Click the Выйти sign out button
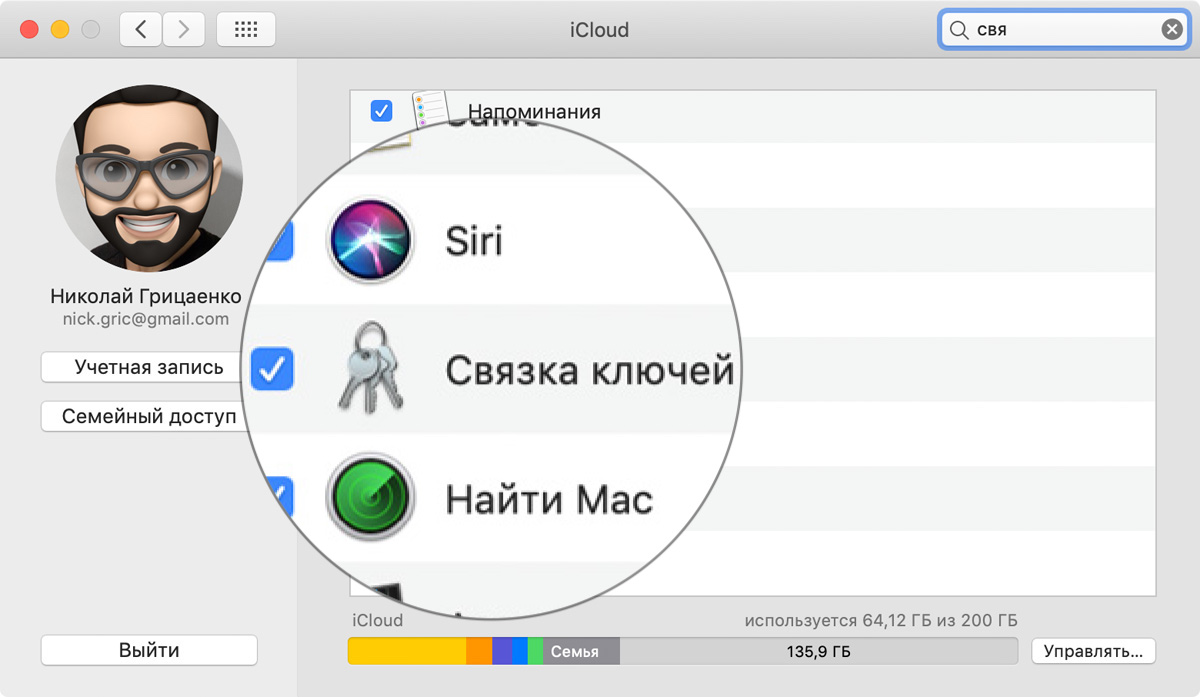Screen dimensions: 1200x697 [x=149, y=650]
